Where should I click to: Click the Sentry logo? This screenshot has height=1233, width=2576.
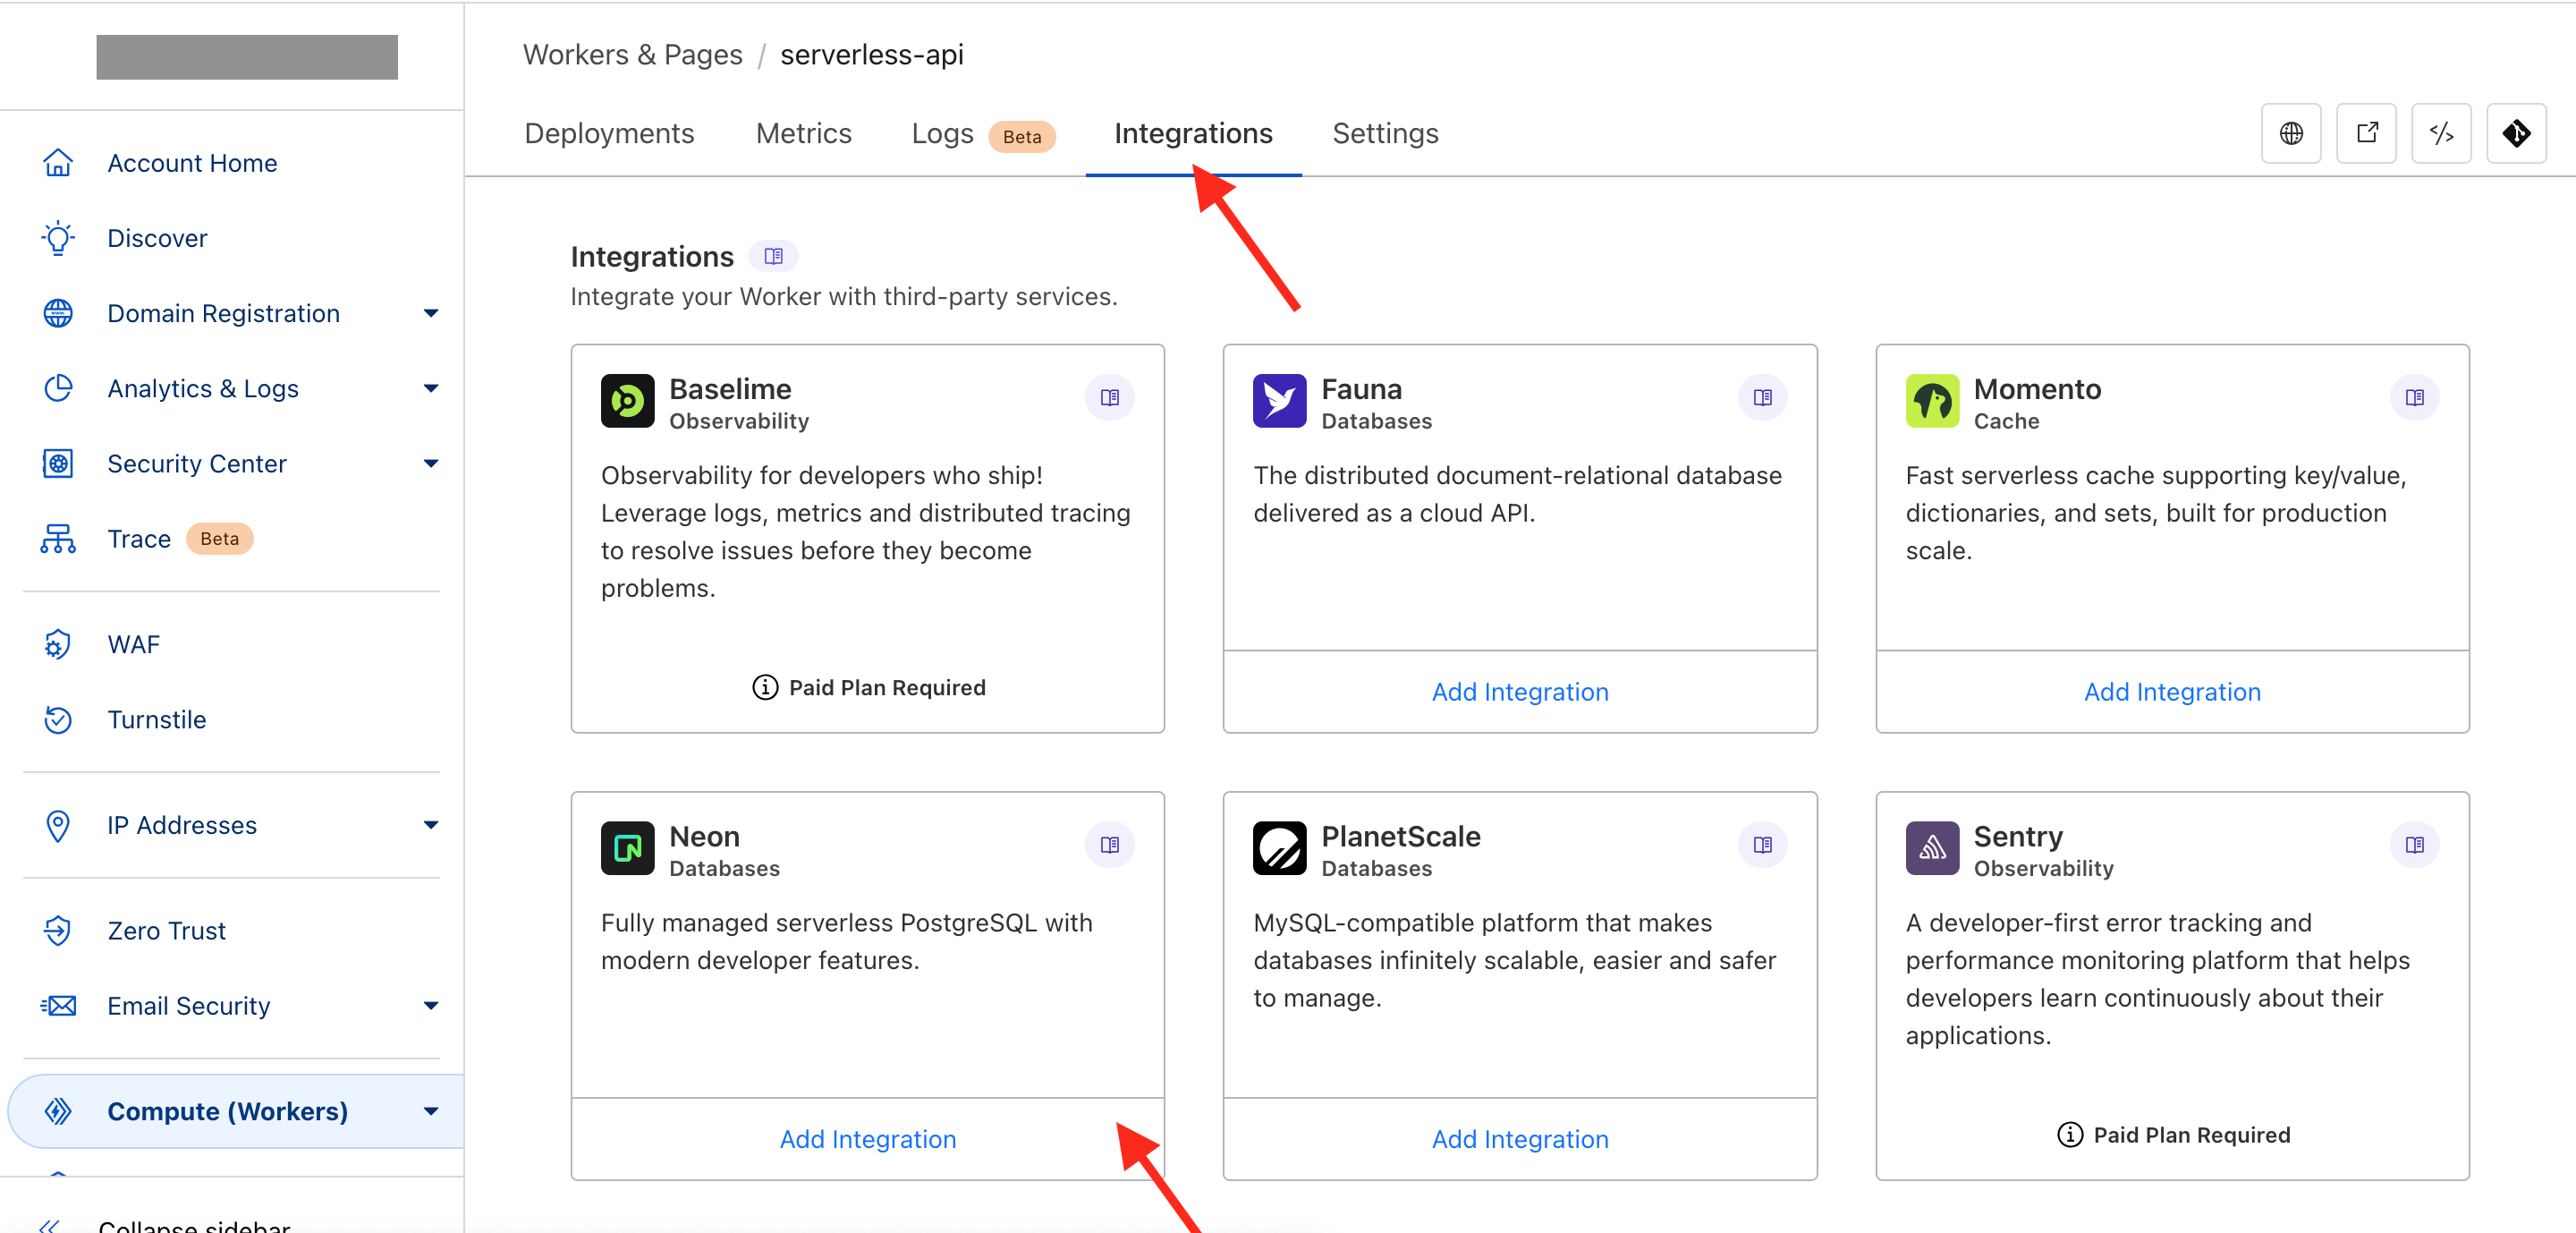point(1932,847)
